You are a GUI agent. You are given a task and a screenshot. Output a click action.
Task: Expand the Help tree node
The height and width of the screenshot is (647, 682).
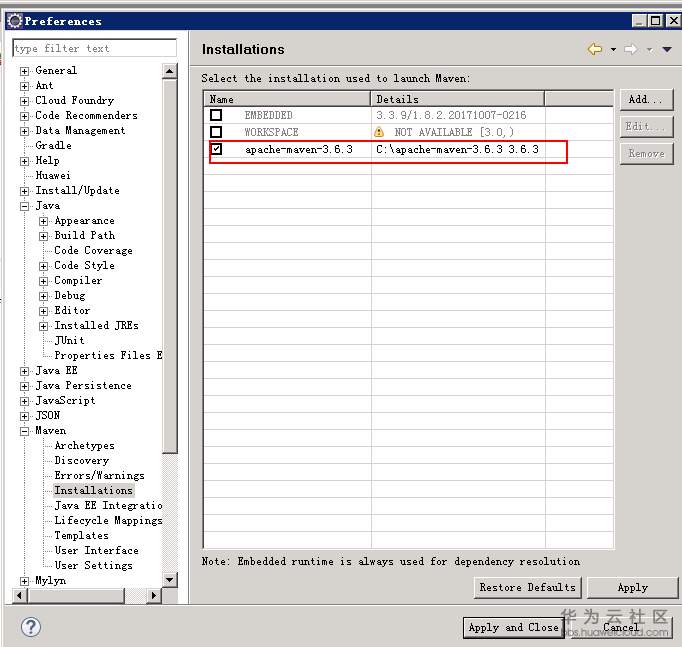tap(25, 161)
